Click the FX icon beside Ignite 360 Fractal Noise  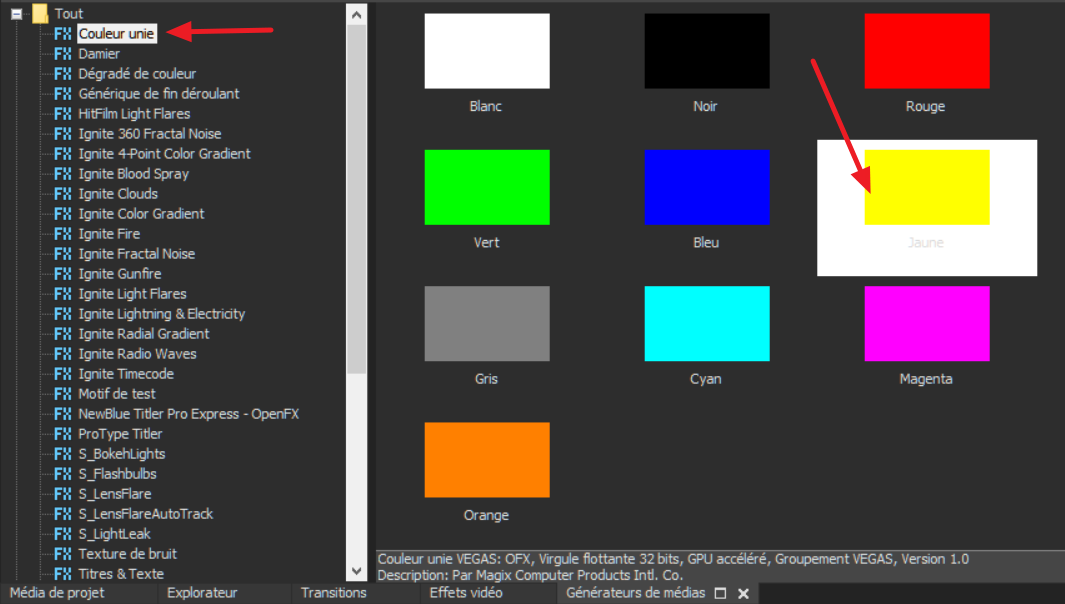63,134
